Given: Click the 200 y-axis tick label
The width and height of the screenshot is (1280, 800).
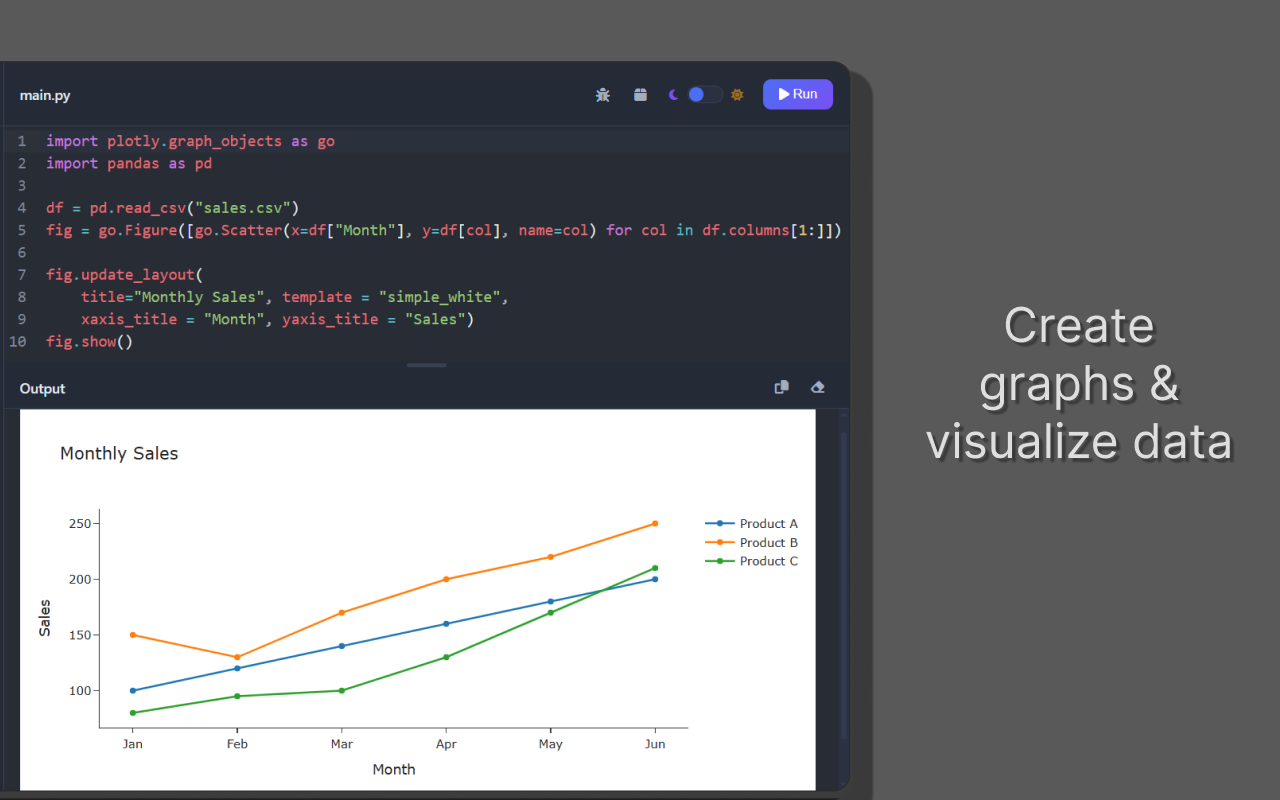Looking at the screenshot, I should (x=80, y=579).
